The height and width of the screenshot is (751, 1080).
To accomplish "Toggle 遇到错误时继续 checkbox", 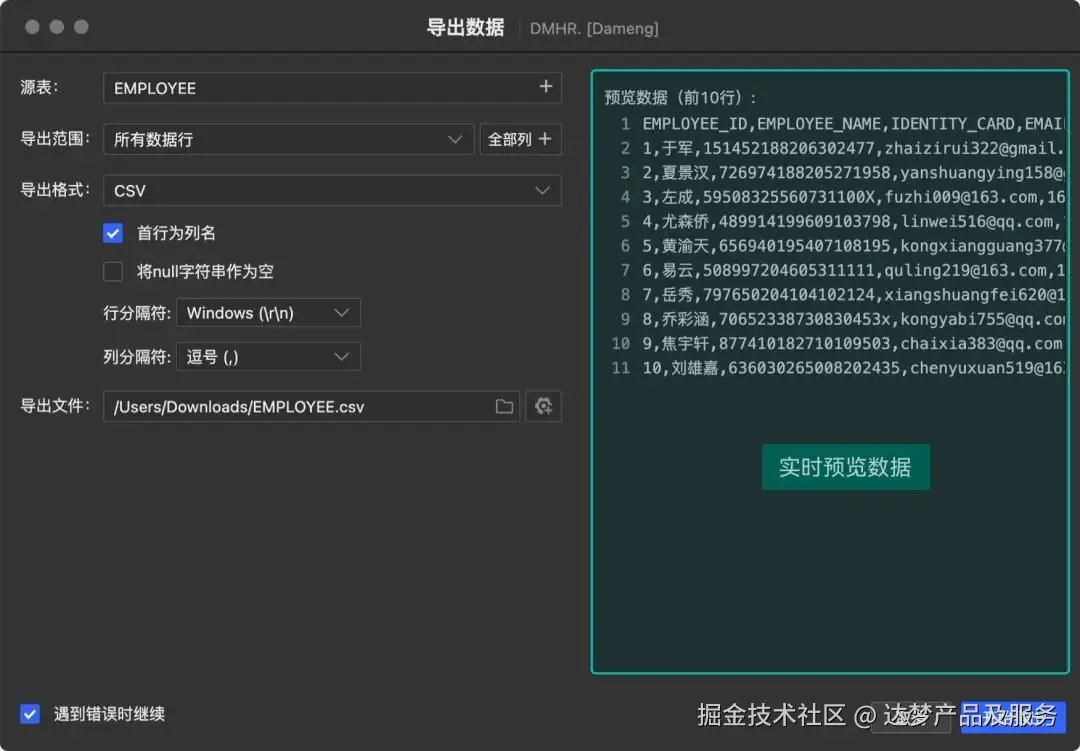I will tap(30, 714).
